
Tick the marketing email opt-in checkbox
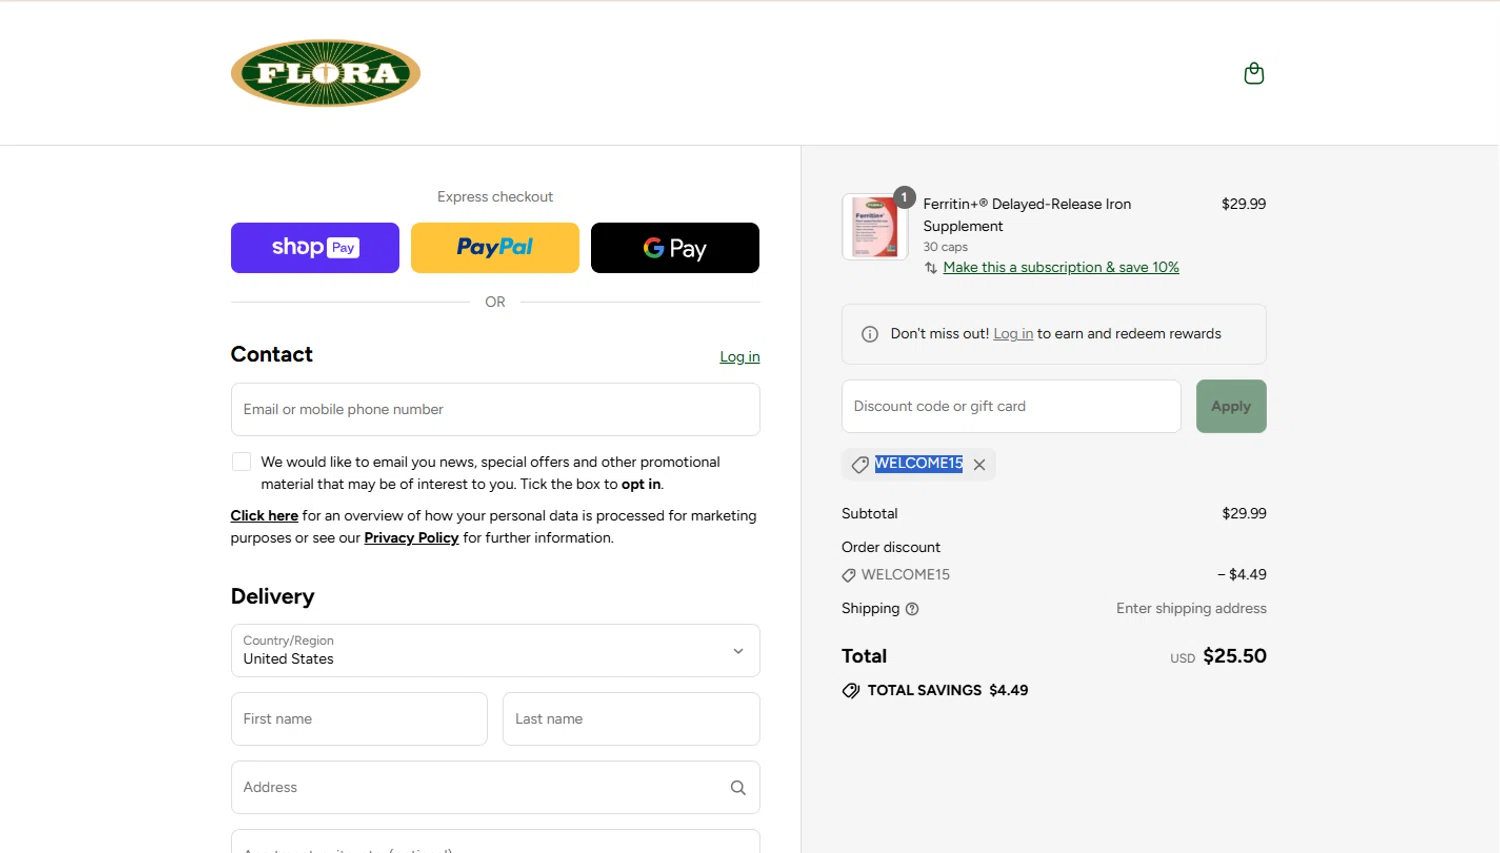241,462
